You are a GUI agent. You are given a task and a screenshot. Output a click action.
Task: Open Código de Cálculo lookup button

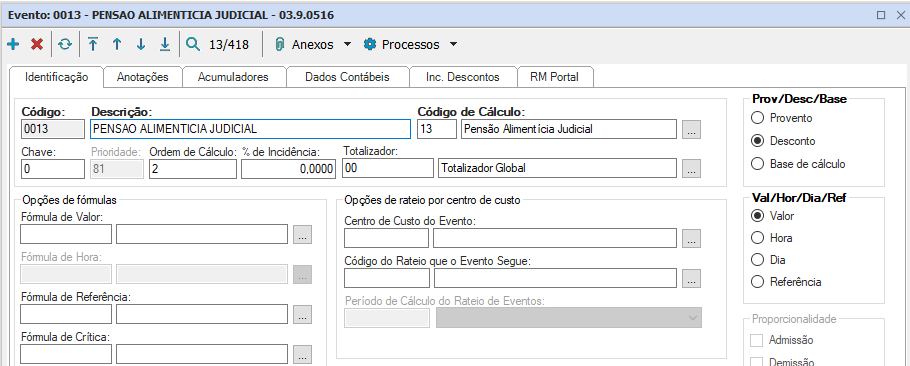pos(691,129)
